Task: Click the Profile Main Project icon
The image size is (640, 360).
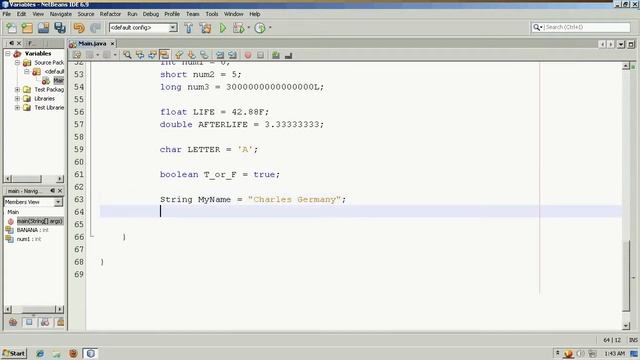Action: point(260,28)
